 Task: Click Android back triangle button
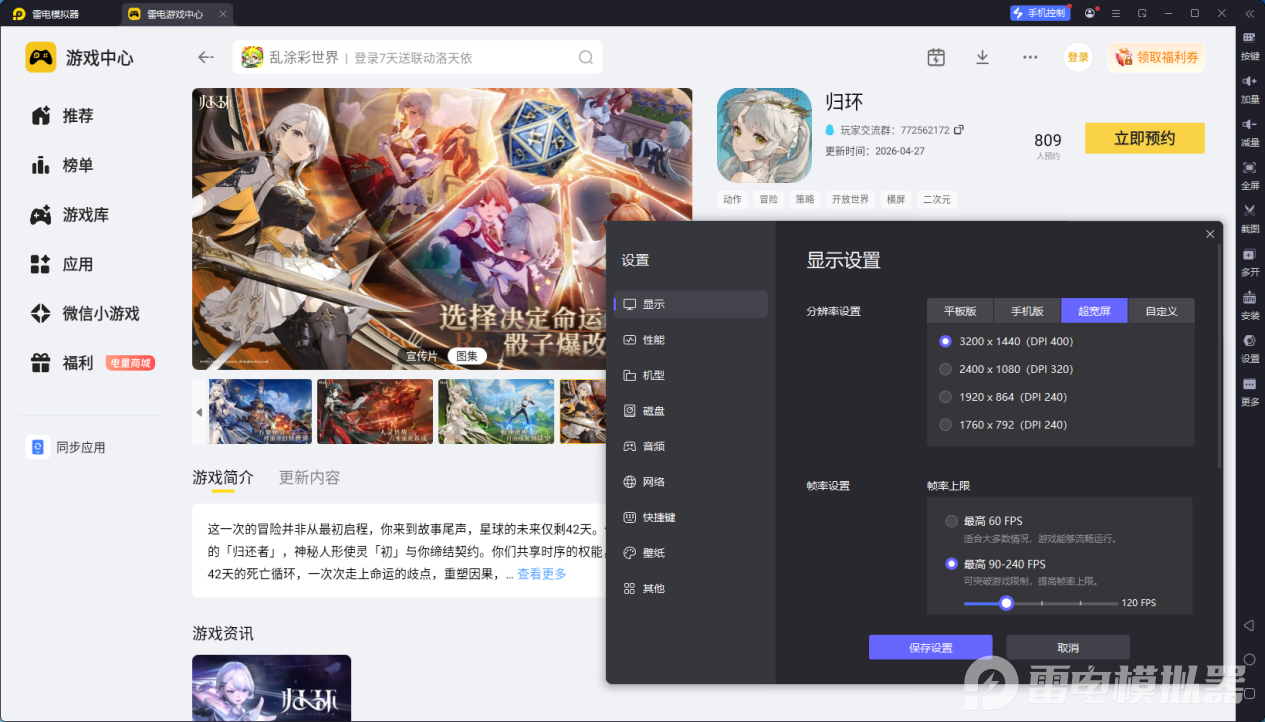1249,625
